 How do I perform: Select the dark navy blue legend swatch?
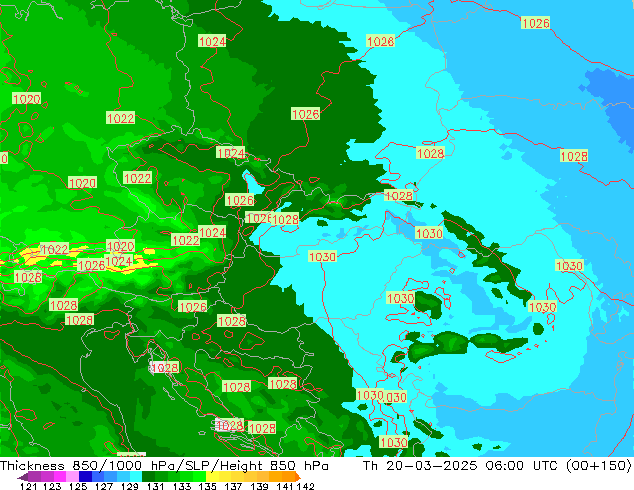click(85, 477)
